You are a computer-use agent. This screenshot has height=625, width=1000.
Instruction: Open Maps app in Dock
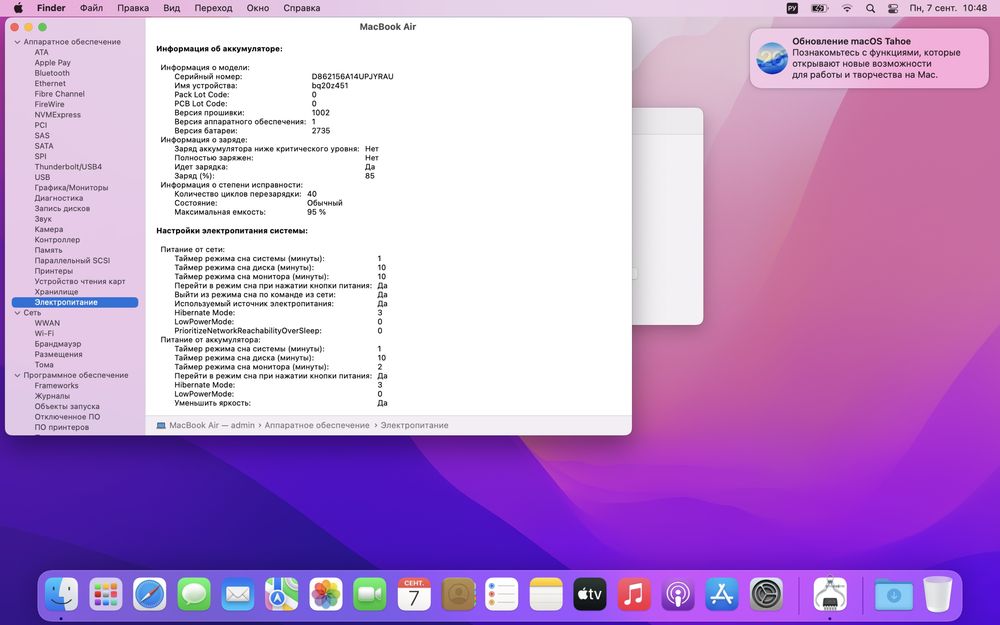point(281,594)
